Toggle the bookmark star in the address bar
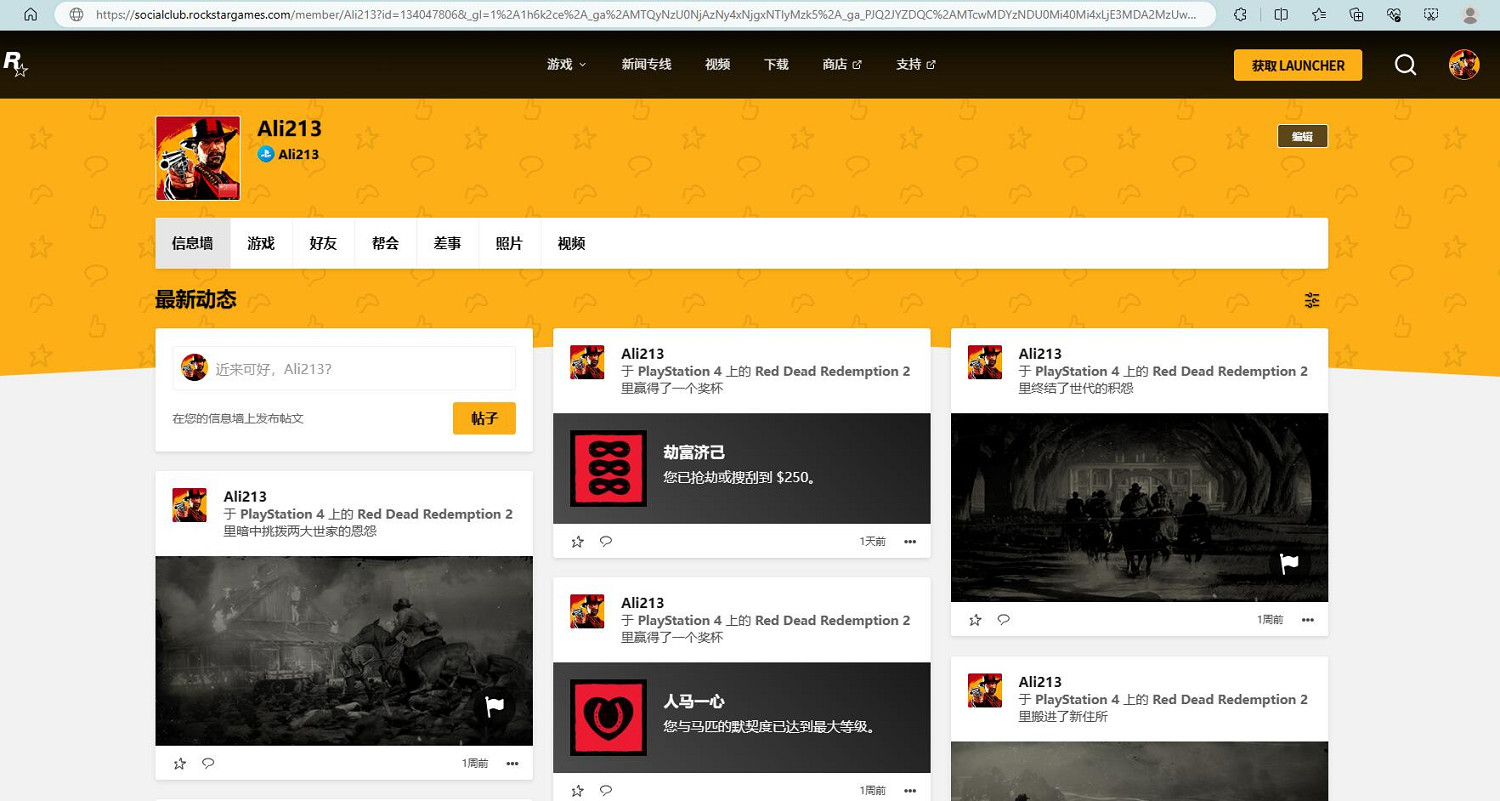Viewport: 1500px width, 801px height. [1320, 14]
